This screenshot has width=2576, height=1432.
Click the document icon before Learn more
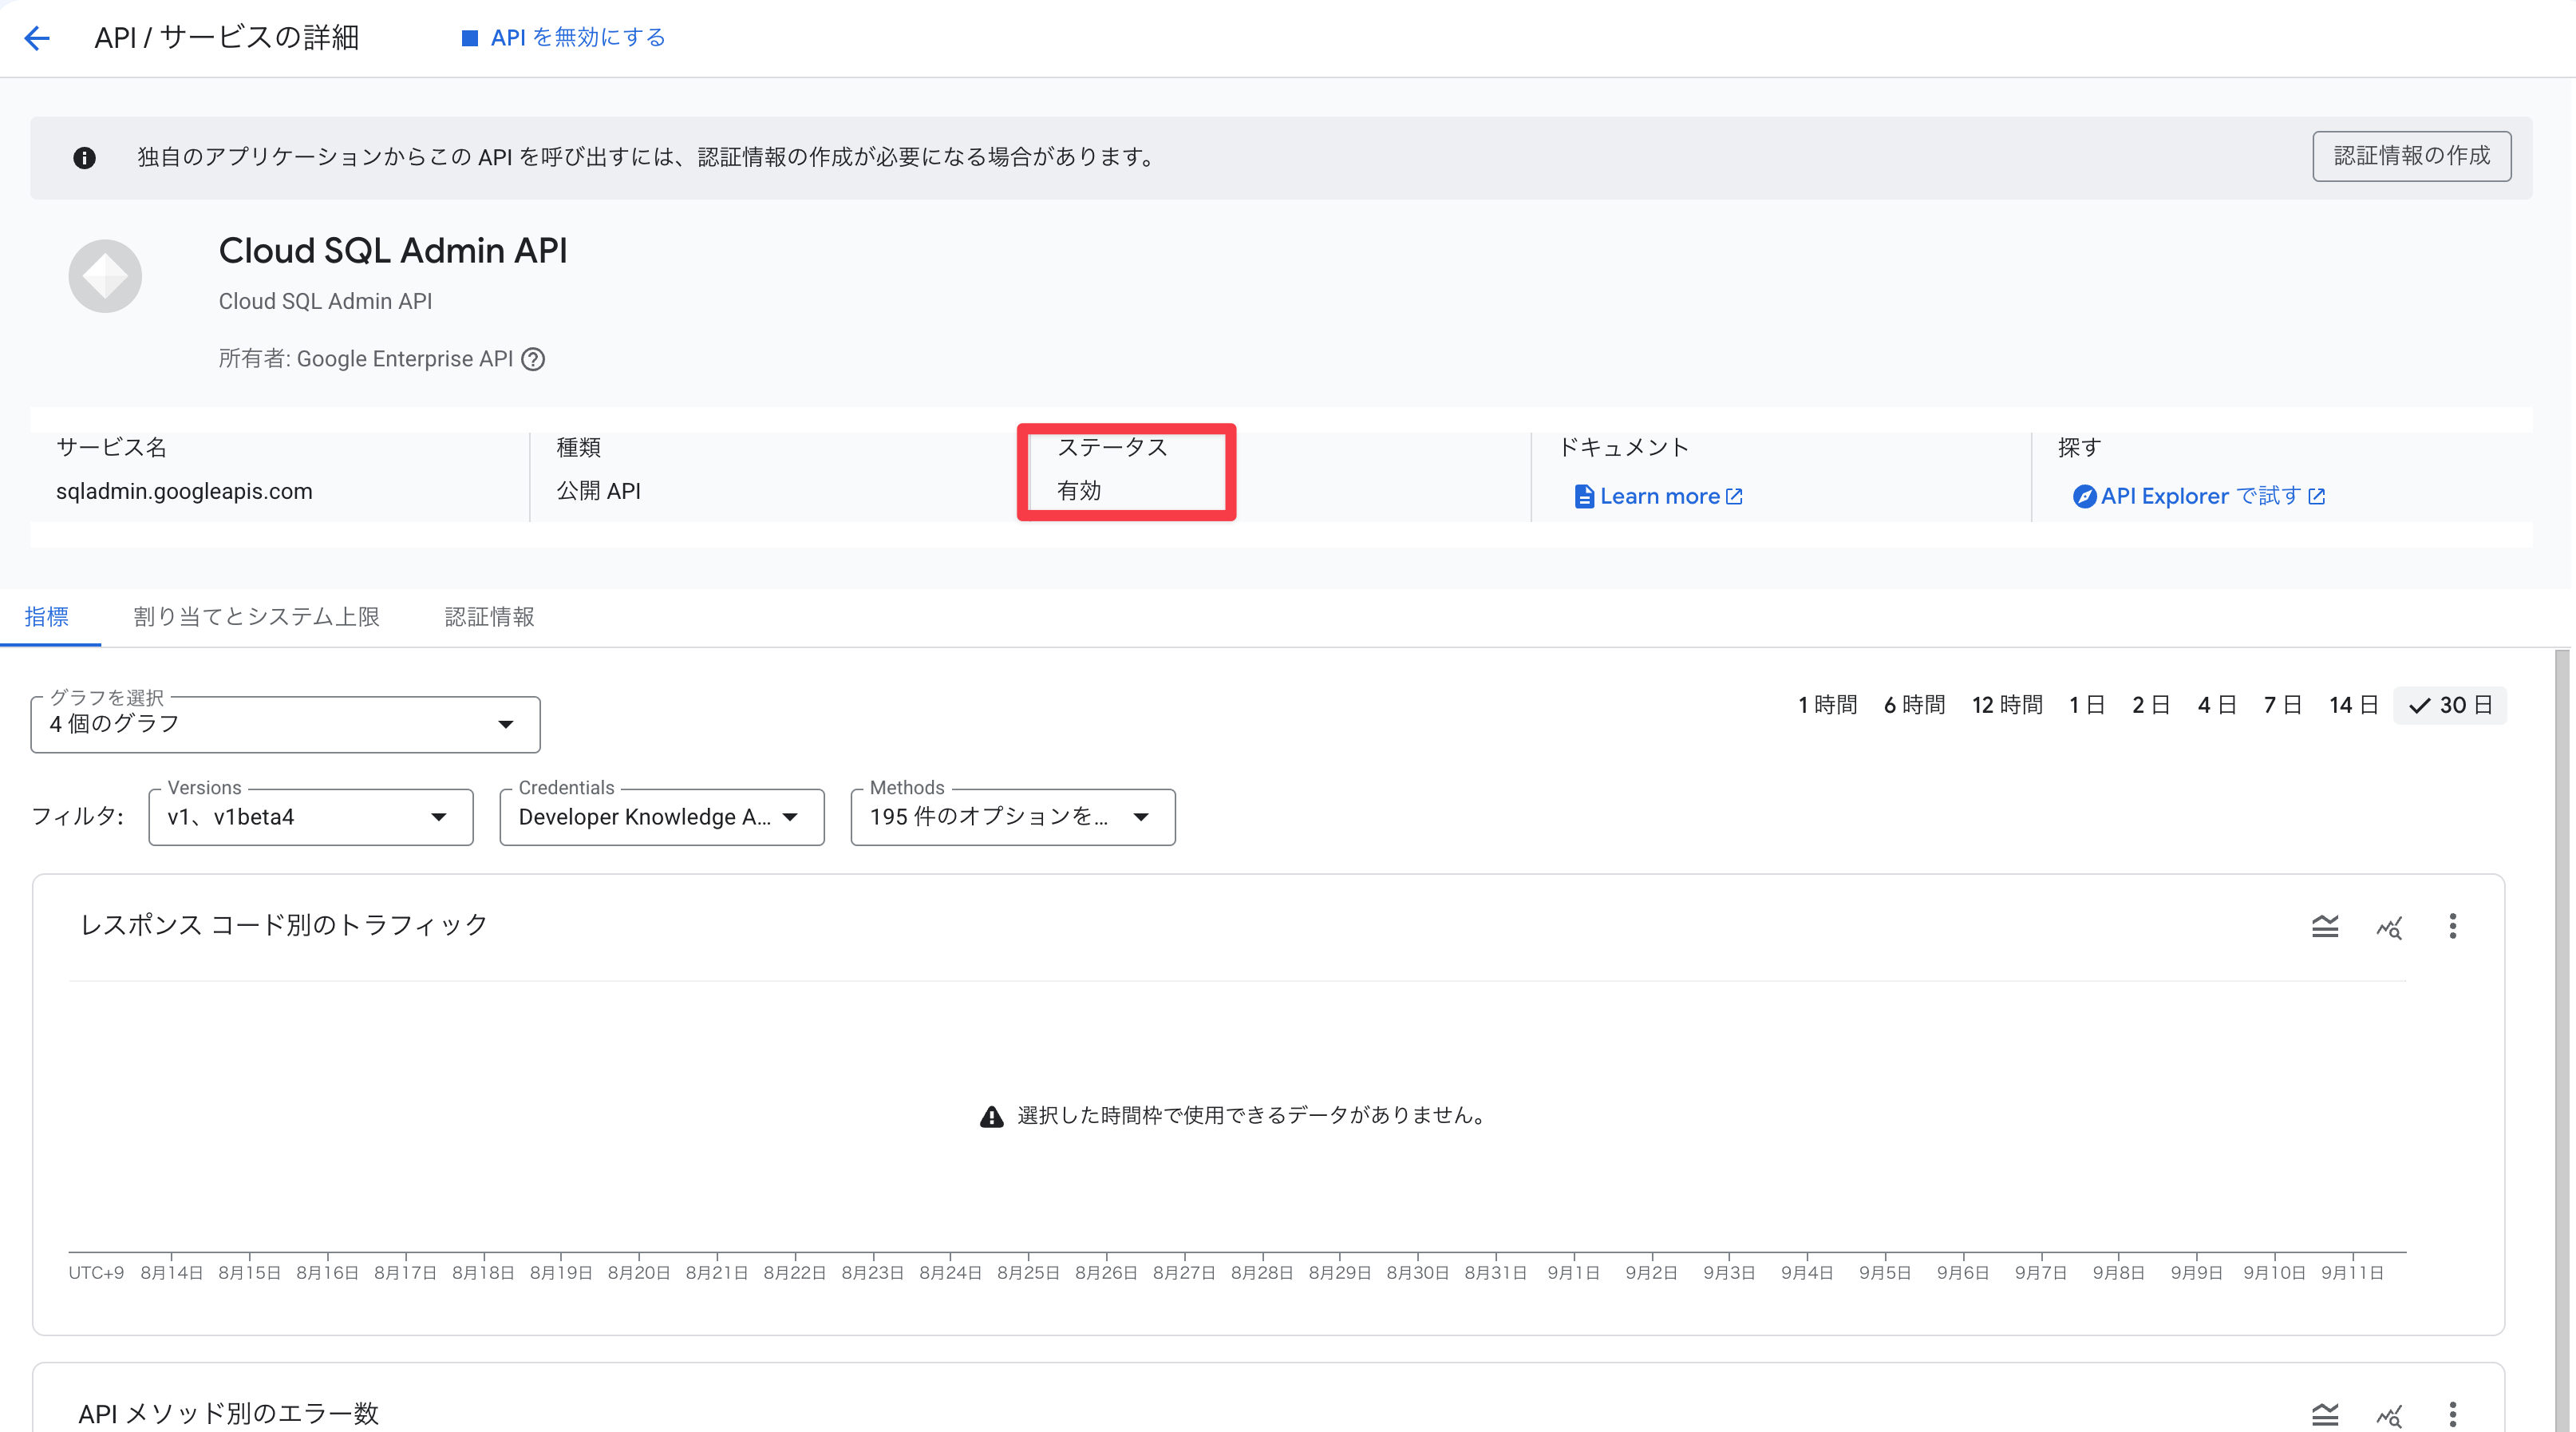point(1584,496)
